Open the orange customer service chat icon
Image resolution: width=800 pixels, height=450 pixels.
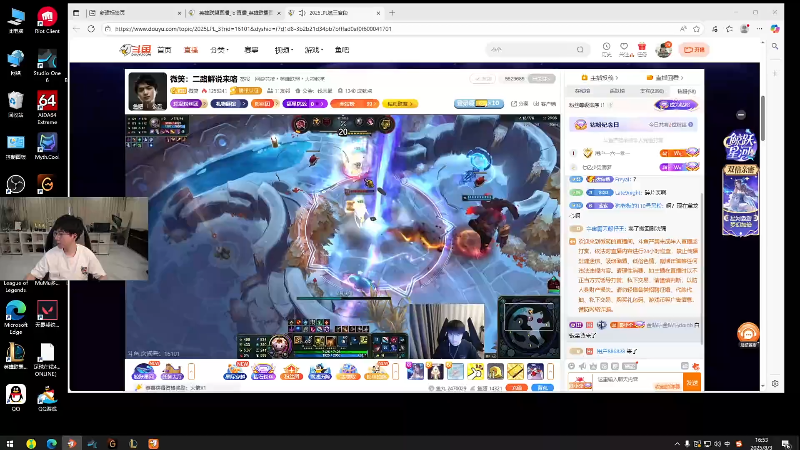[748, 334]
